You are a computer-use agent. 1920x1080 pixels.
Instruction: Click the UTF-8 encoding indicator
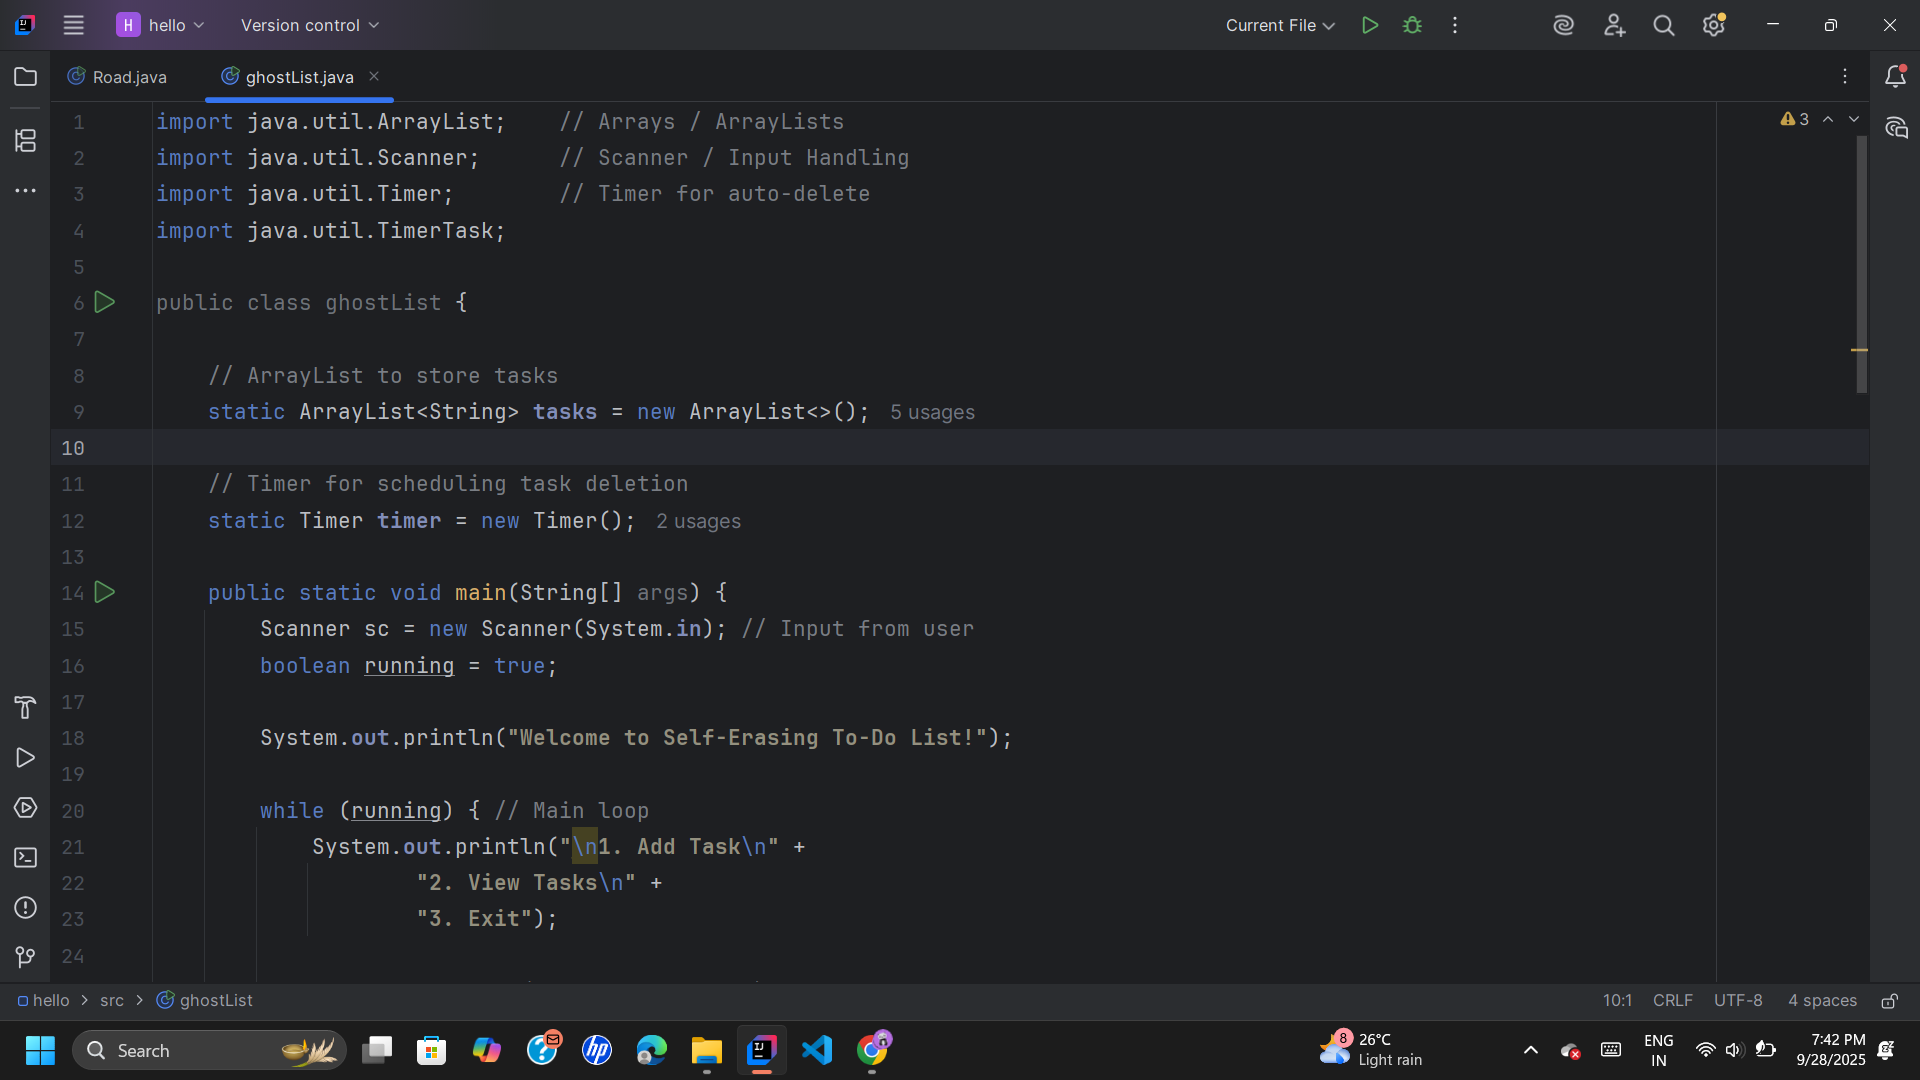[1738, 1001]
